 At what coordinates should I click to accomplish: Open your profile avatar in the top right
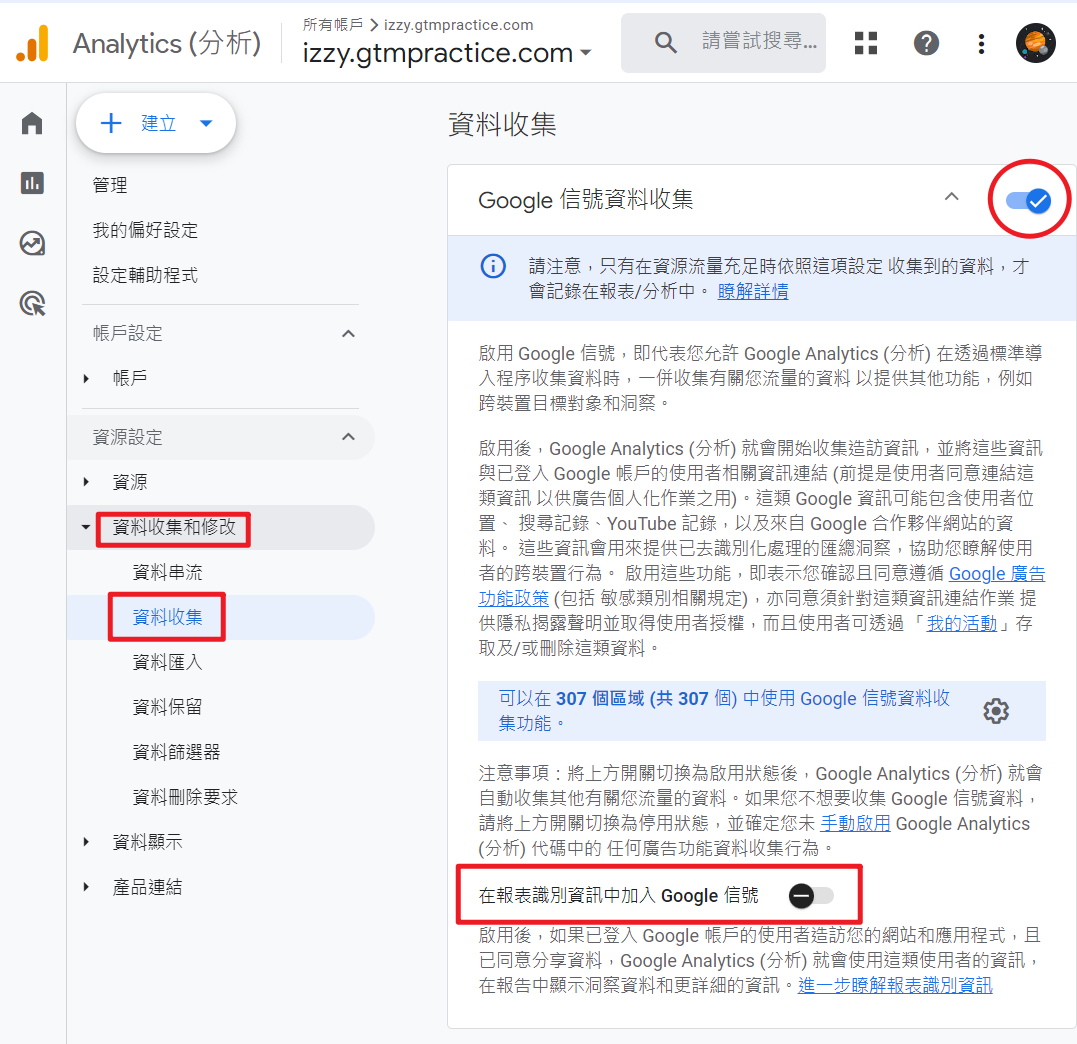pos(1036,43)
